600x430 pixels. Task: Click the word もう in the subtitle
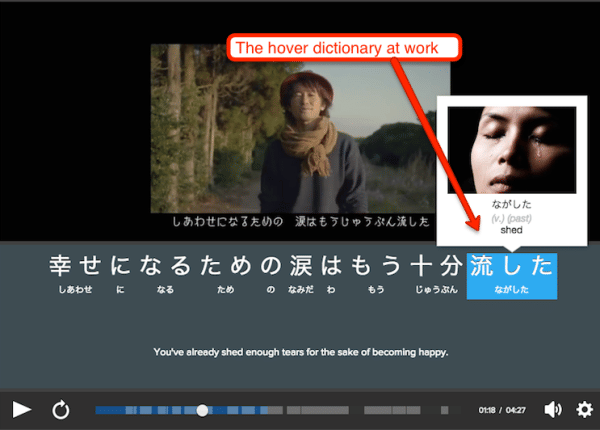coord(376,265)
